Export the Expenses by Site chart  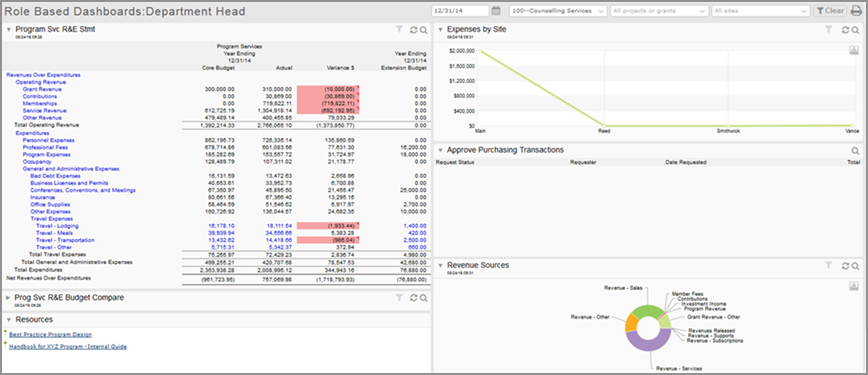coord(853,50)
